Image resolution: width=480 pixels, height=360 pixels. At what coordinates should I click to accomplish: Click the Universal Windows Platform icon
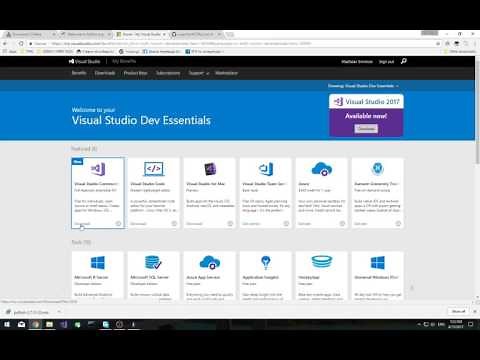coord(378,263)
